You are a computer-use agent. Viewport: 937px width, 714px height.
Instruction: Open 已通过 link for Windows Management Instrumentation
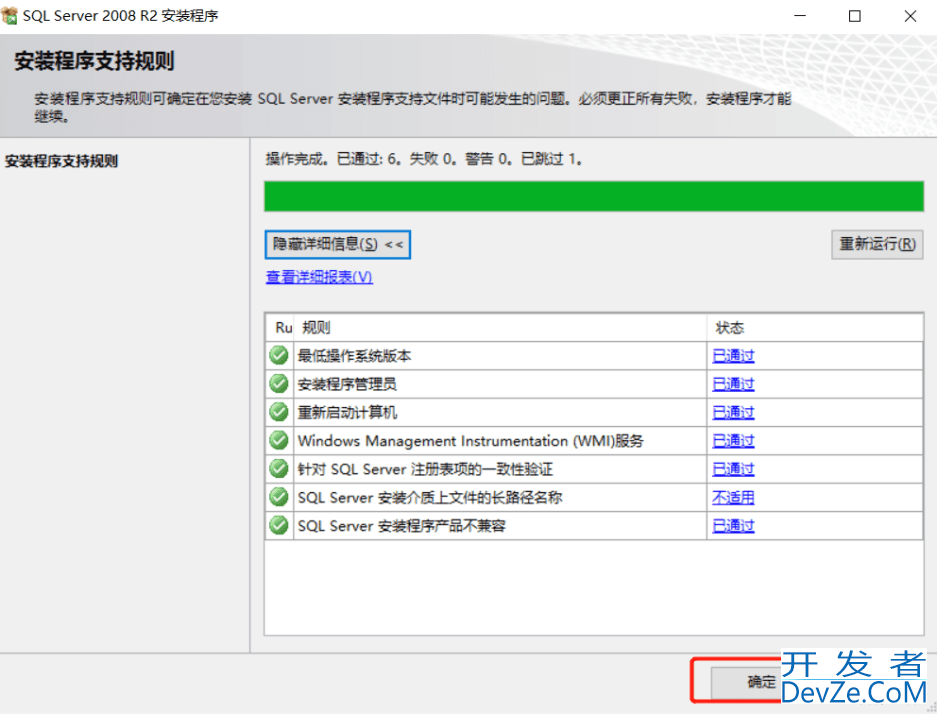[733, 441]
